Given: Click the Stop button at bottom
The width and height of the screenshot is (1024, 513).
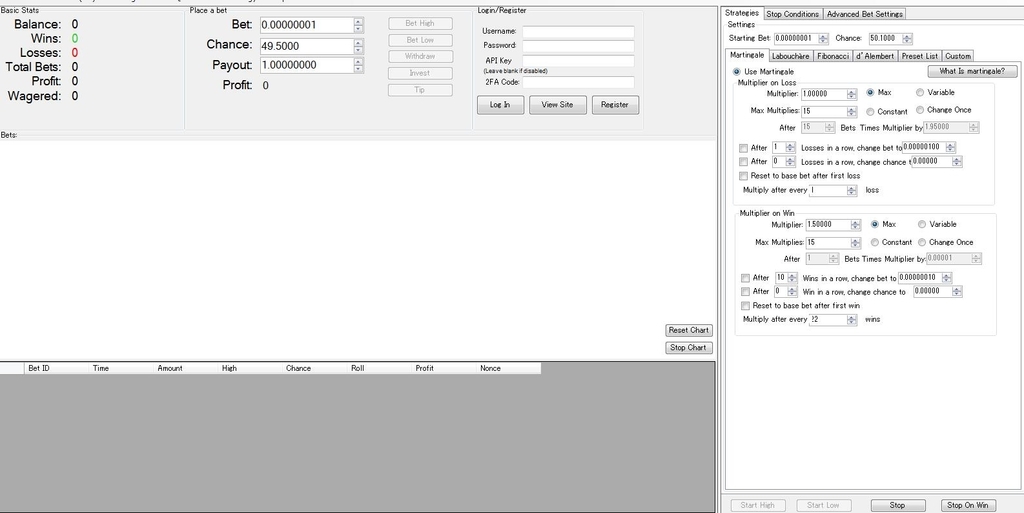Looking at the screenshot, I should pyautogui.click(x=897, y=505).
